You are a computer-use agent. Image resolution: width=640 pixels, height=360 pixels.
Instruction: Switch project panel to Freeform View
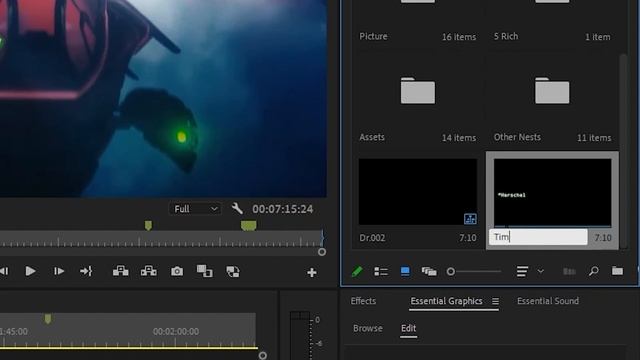(429, 271)
